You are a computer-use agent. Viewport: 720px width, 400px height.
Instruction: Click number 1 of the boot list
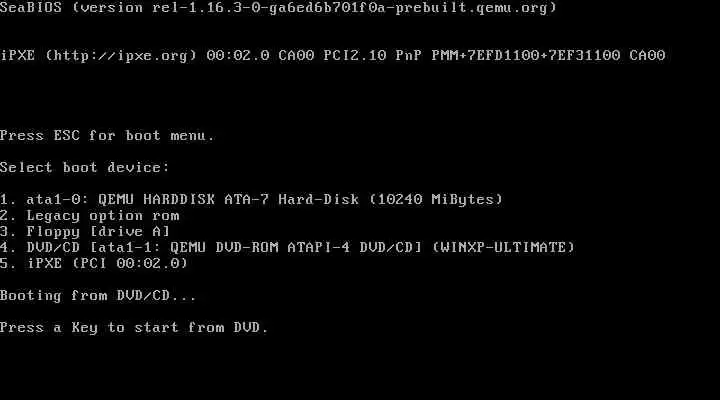point(7,199)
